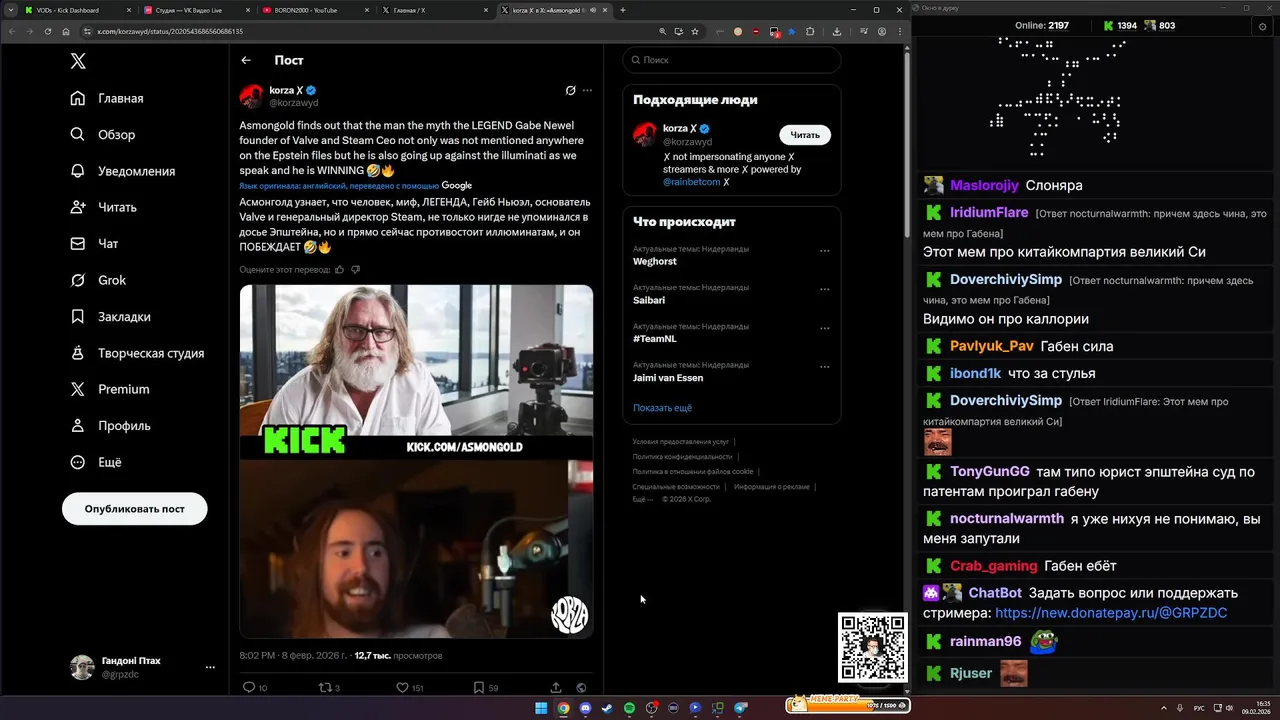This screenshot has height=720, width=1280.
Task: Open Творческая студия in sidebar
Action: click(x=139, y=353)
